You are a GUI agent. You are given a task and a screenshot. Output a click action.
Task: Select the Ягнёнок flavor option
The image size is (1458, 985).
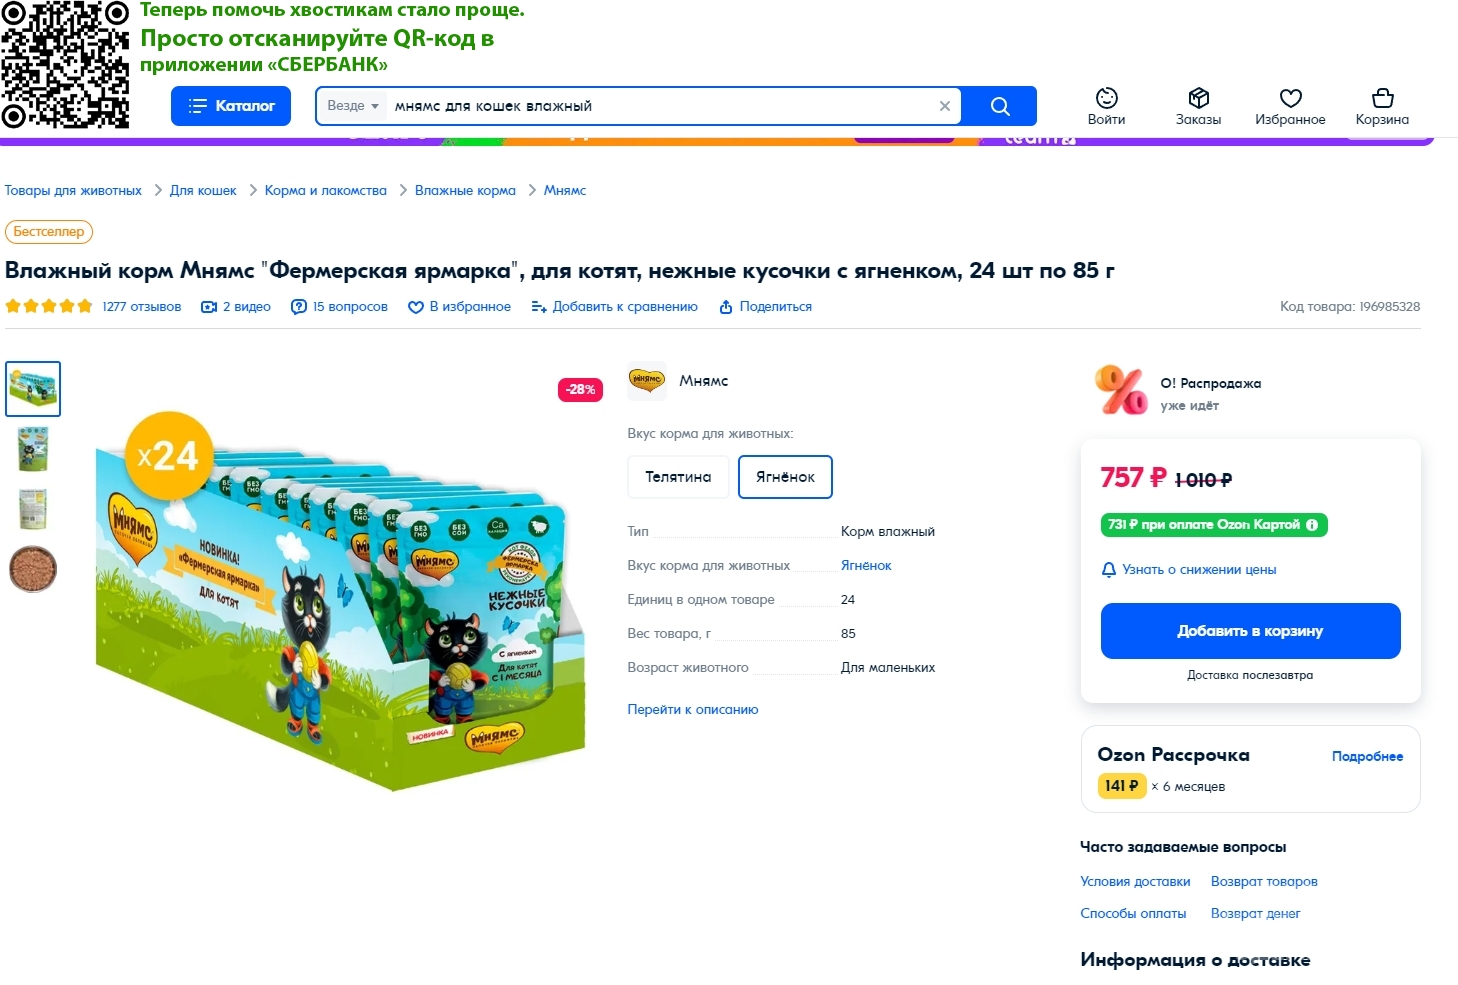785,477
